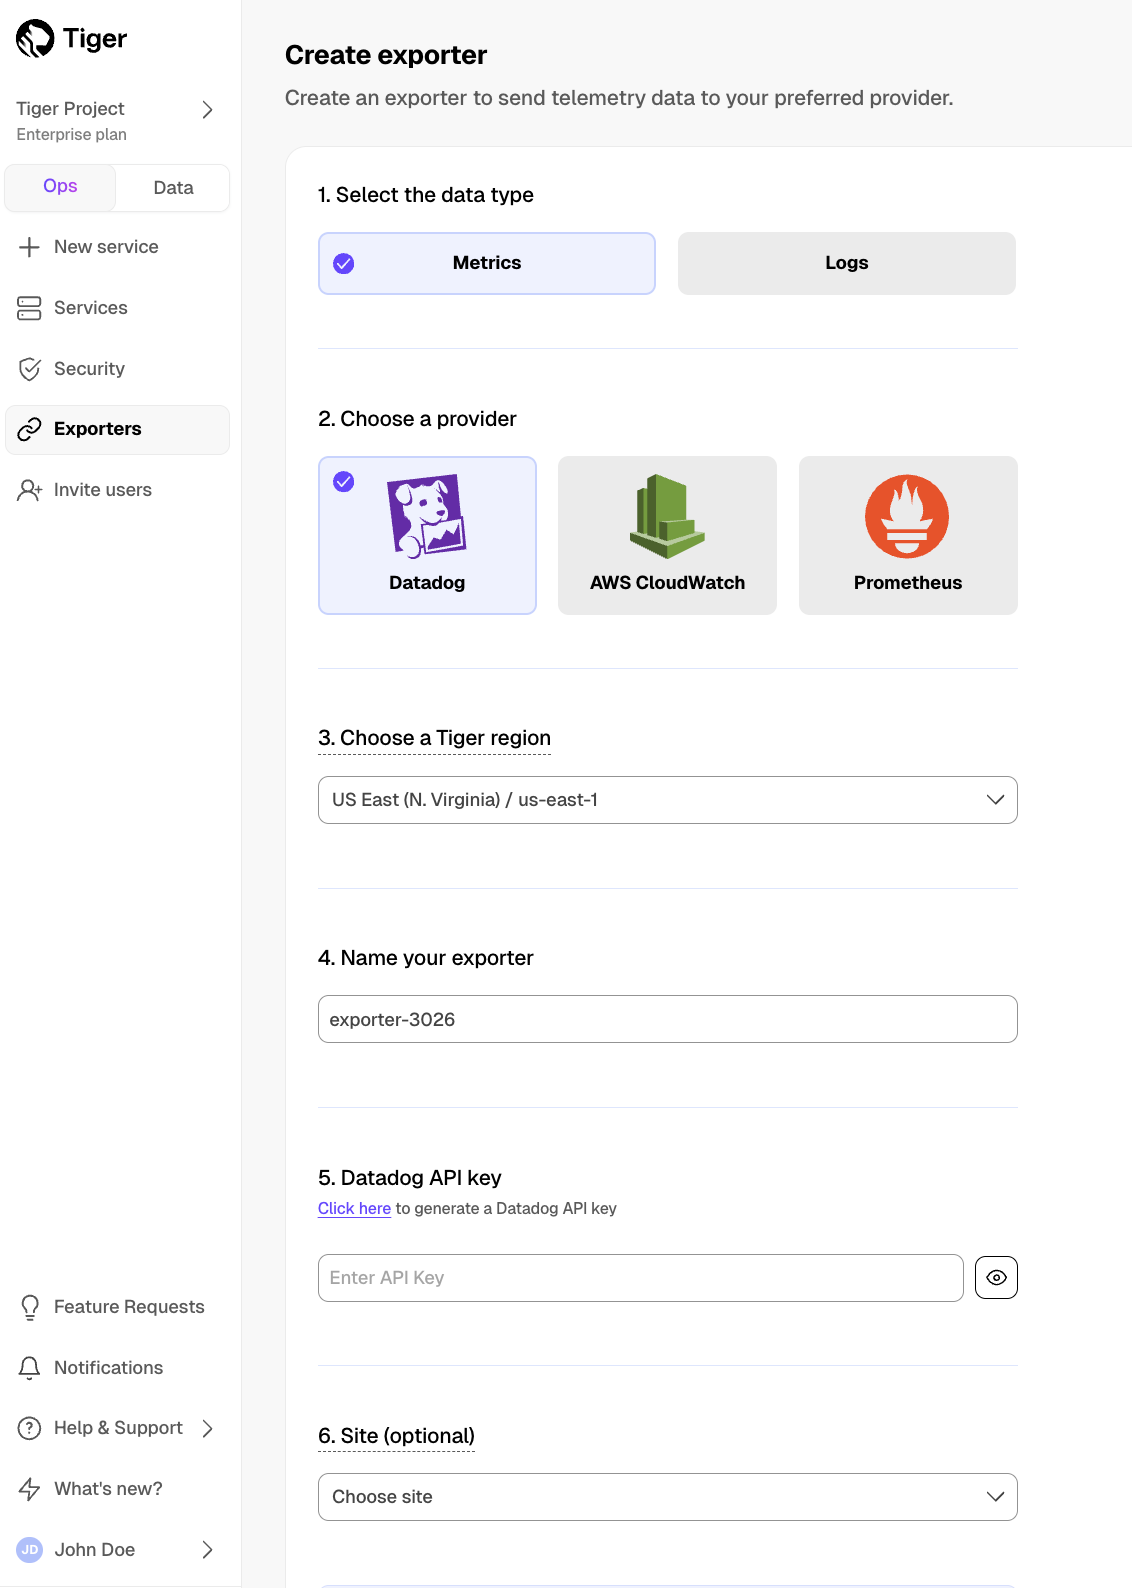This screenshot has width=1132, height=1588.
Task: Open What's new? item
Action: point(118,1489)
